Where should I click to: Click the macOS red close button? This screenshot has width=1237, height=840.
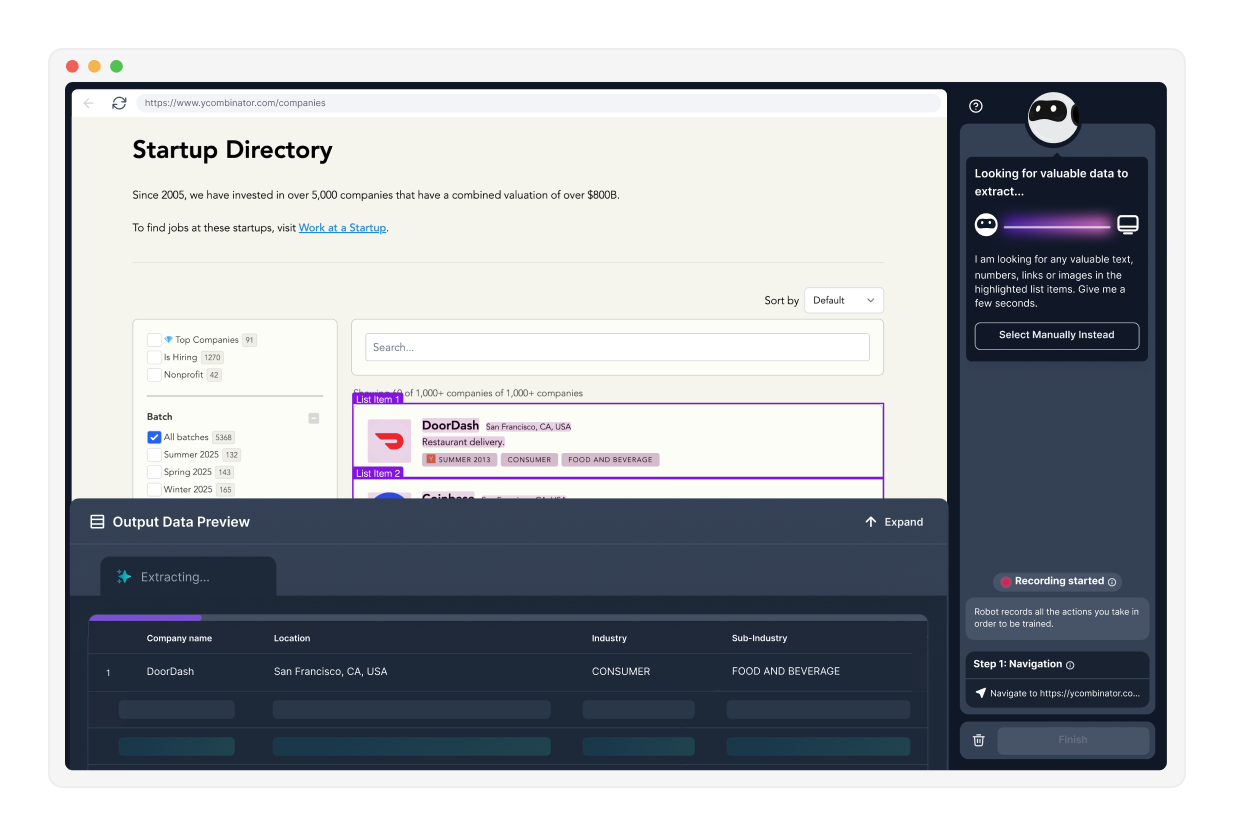72,66
